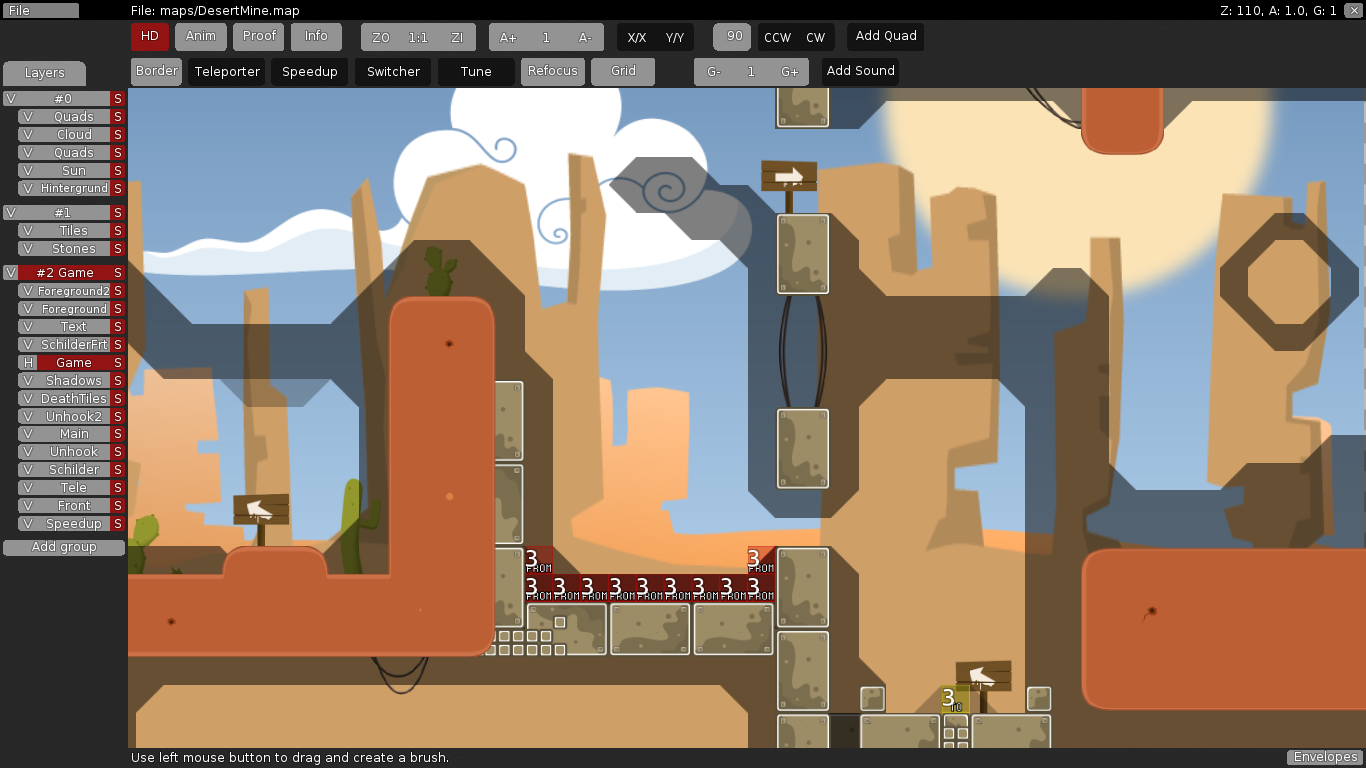Open the Envelopes editor
The image size is (1366, 768).
[x=1324, y=757]
